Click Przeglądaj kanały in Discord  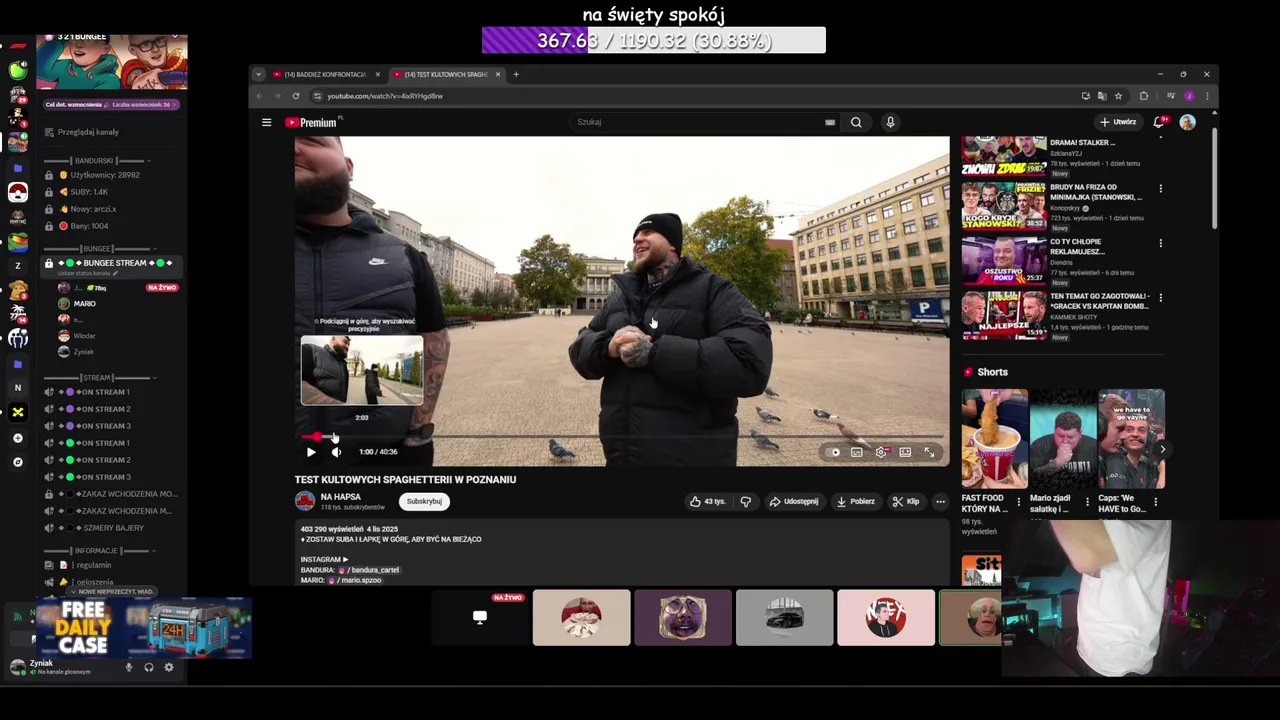[88, 132]
